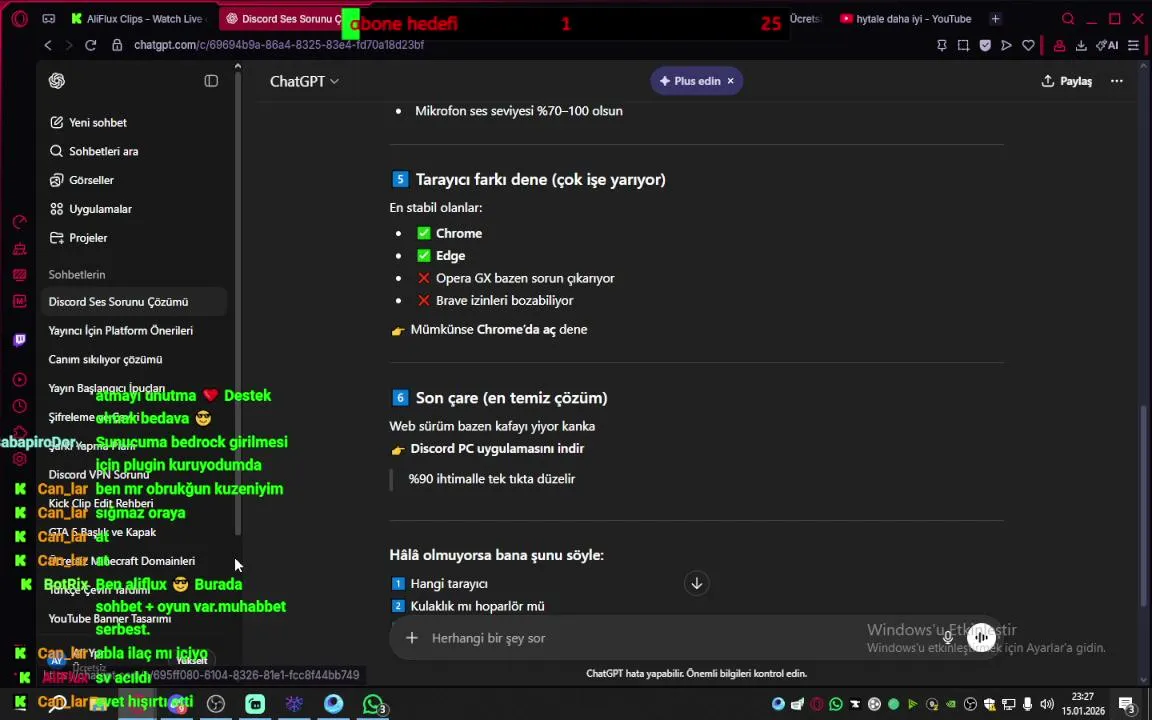Open the three-dot conversation options menu
Image resolution: width=1152 pixels, height=720 pixels.
click(1117, 81)
